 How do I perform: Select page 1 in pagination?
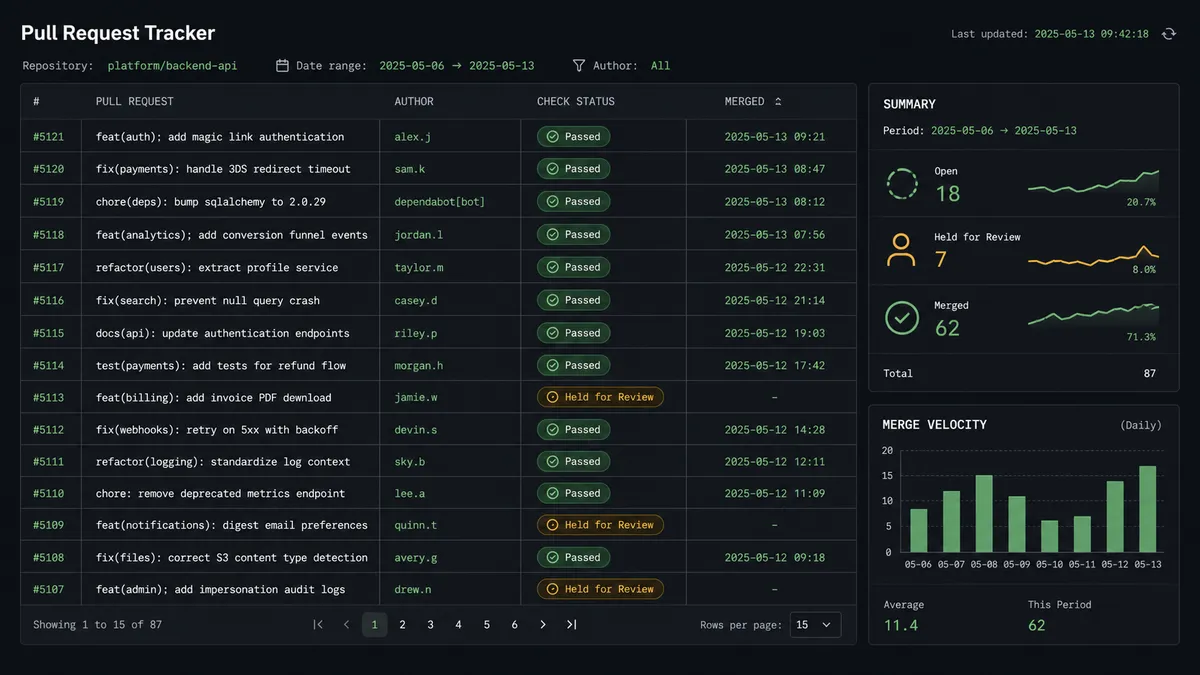click(x=375, y=624)
